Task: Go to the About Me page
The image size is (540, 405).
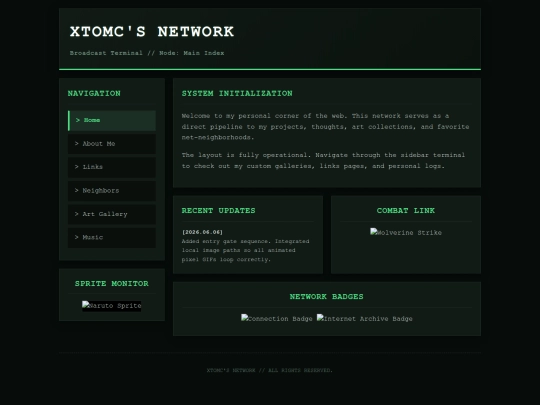Action: (112, 144)
